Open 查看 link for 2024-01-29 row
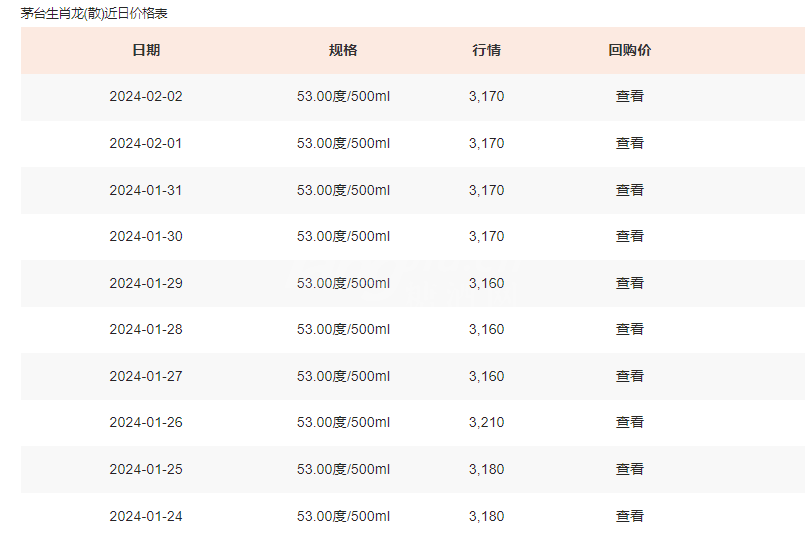This screenshot has width=805, height=554. pyautogui.click(x=629, y=283)
